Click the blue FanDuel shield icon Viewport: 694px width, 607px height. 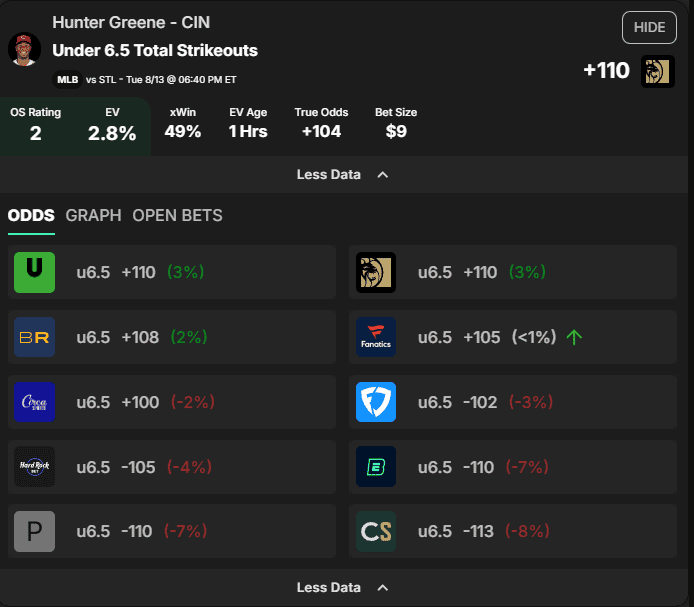click(376, 402)
